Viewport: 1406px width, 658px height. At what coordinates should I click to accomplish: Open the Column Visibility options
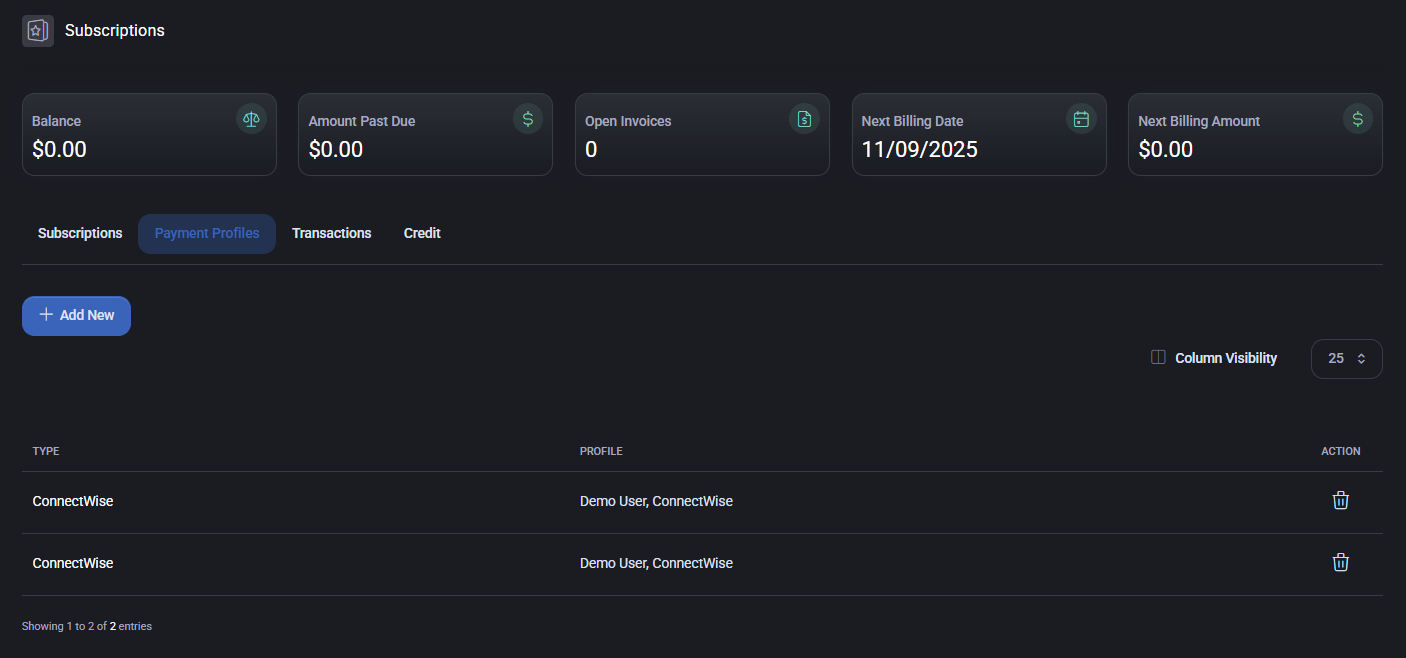pos(1214,358)
